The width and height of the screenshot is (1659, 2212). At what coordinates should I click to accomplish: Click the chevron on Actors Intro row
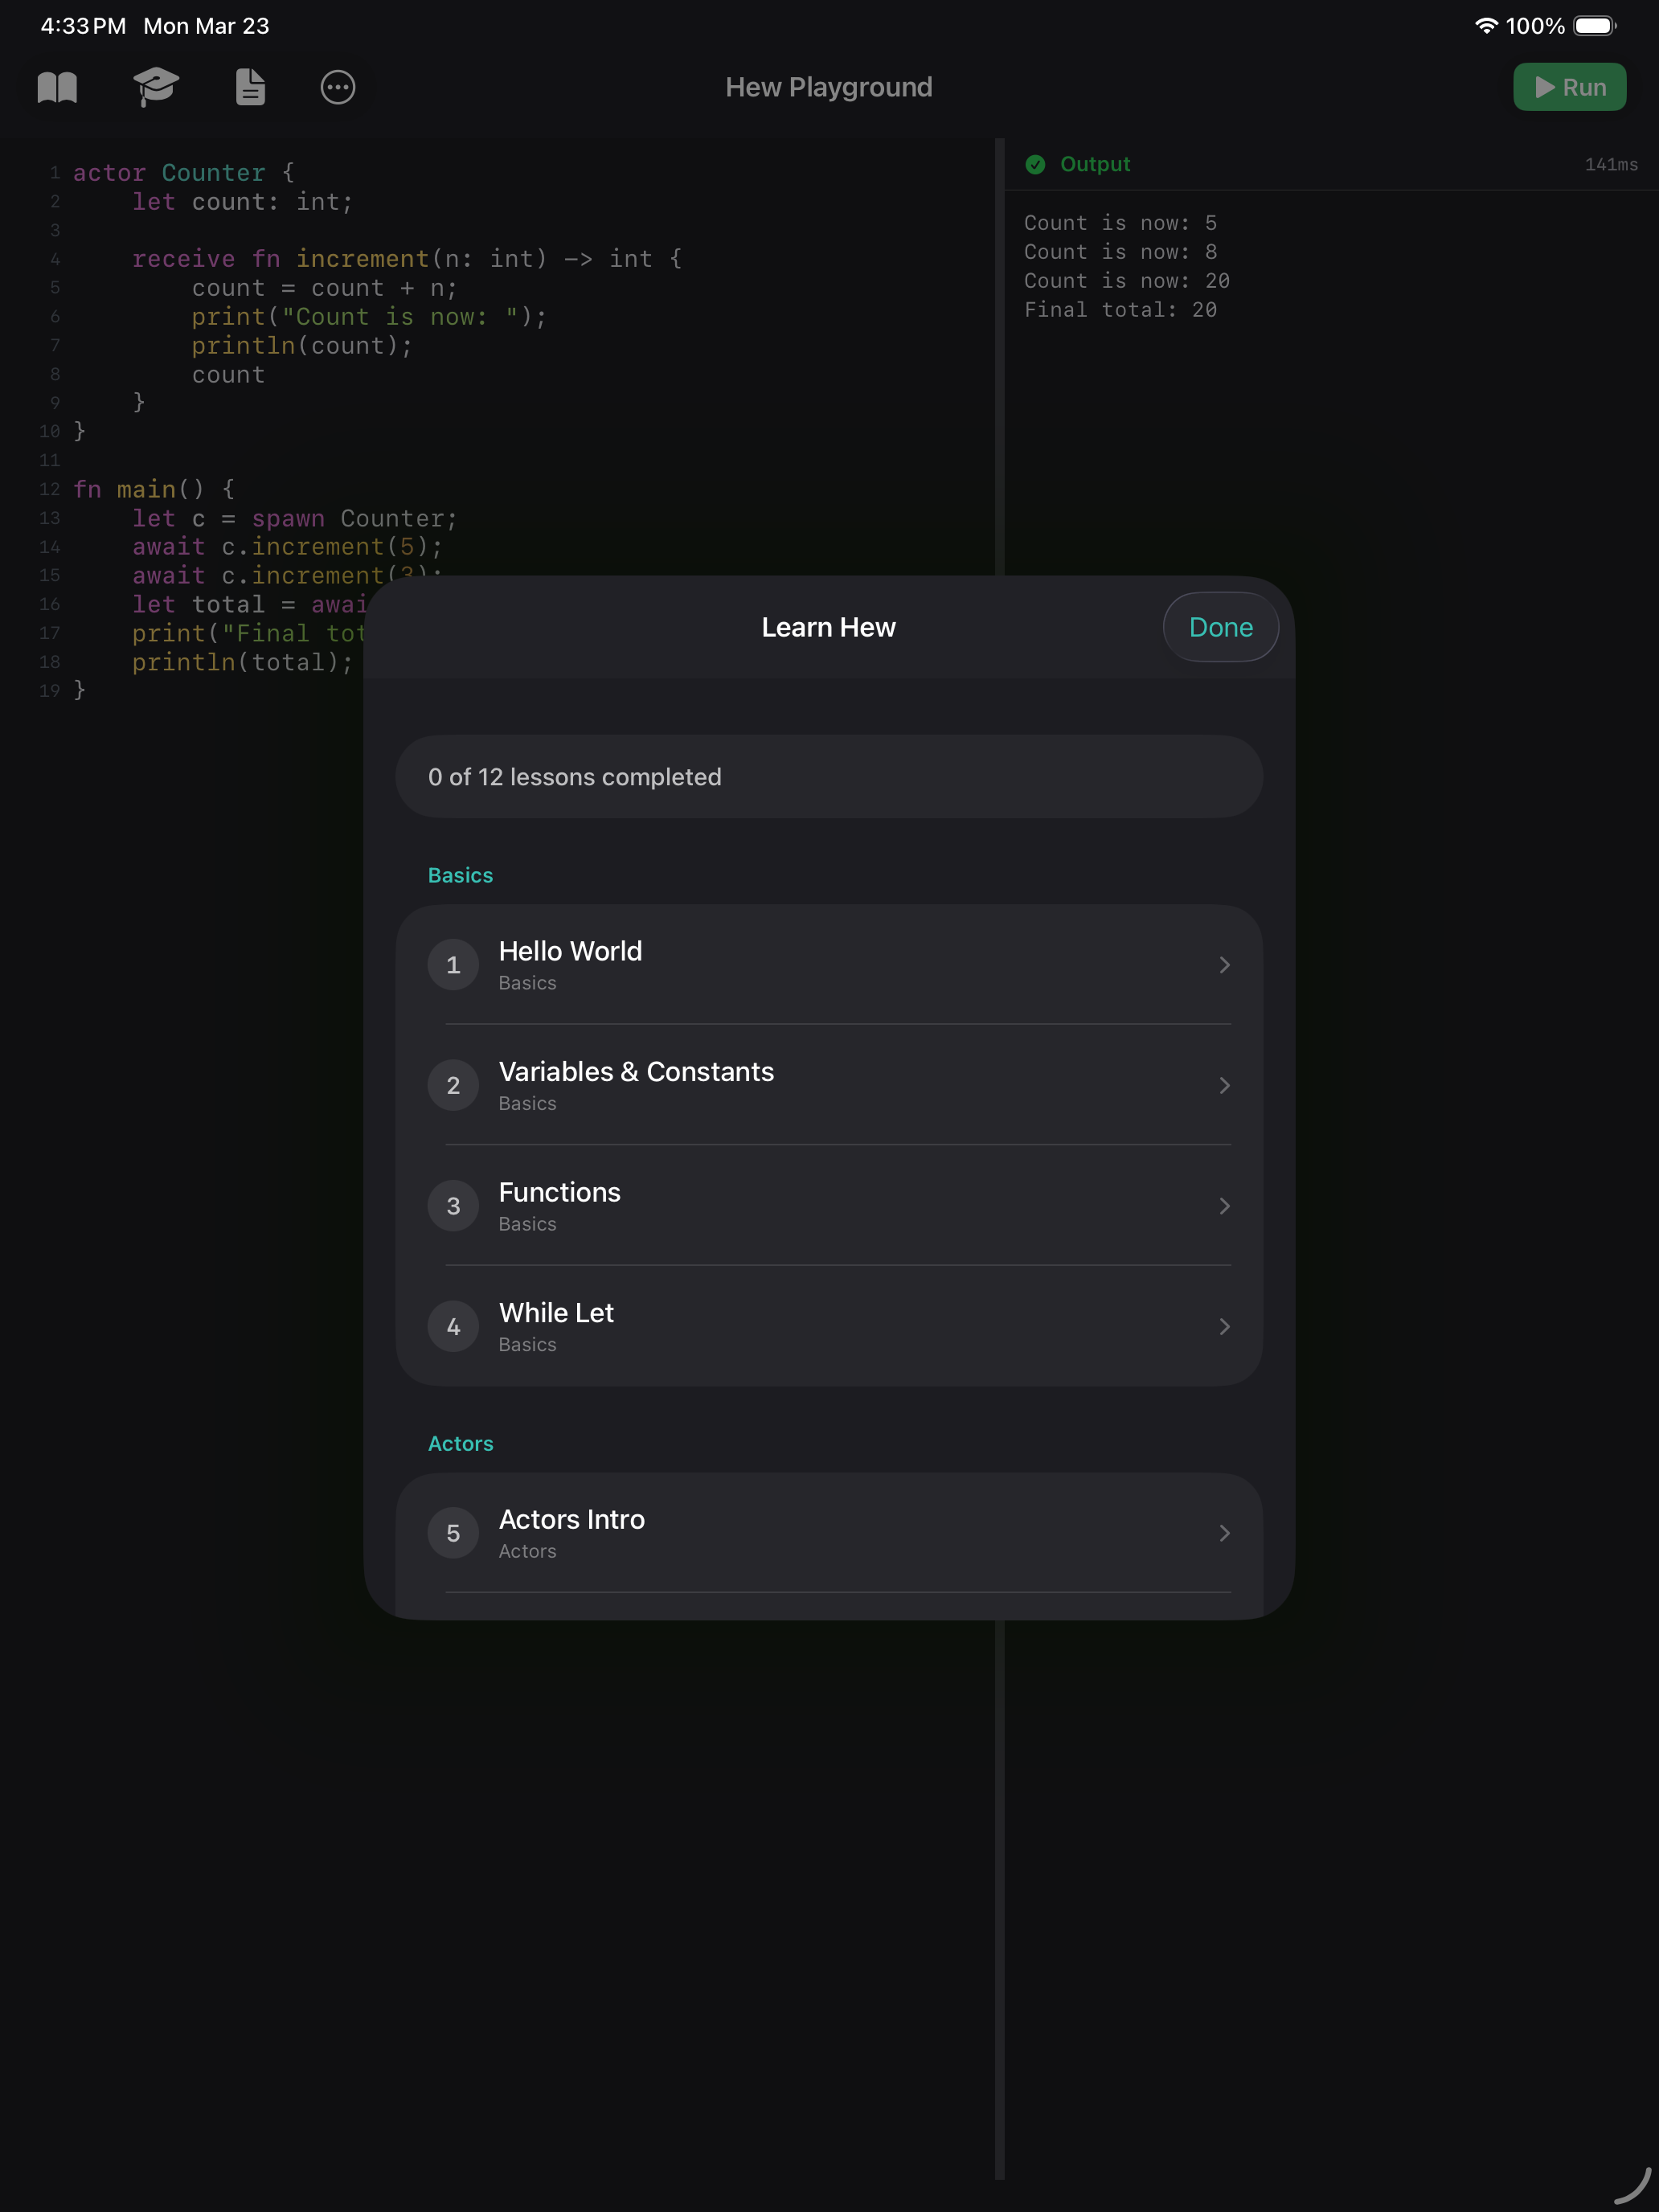(x=1224, y=1533)
